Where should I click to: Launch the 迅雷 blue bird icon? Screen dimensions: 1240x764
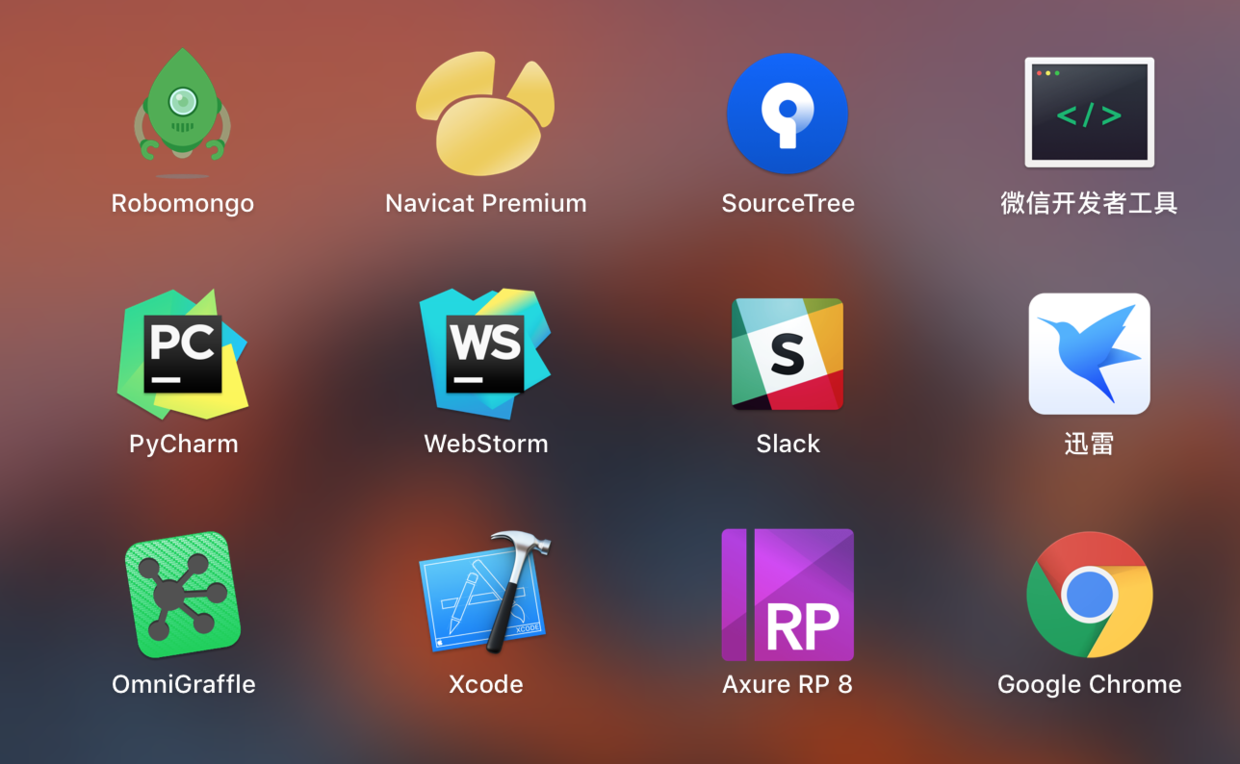(x=1089, y=354)
